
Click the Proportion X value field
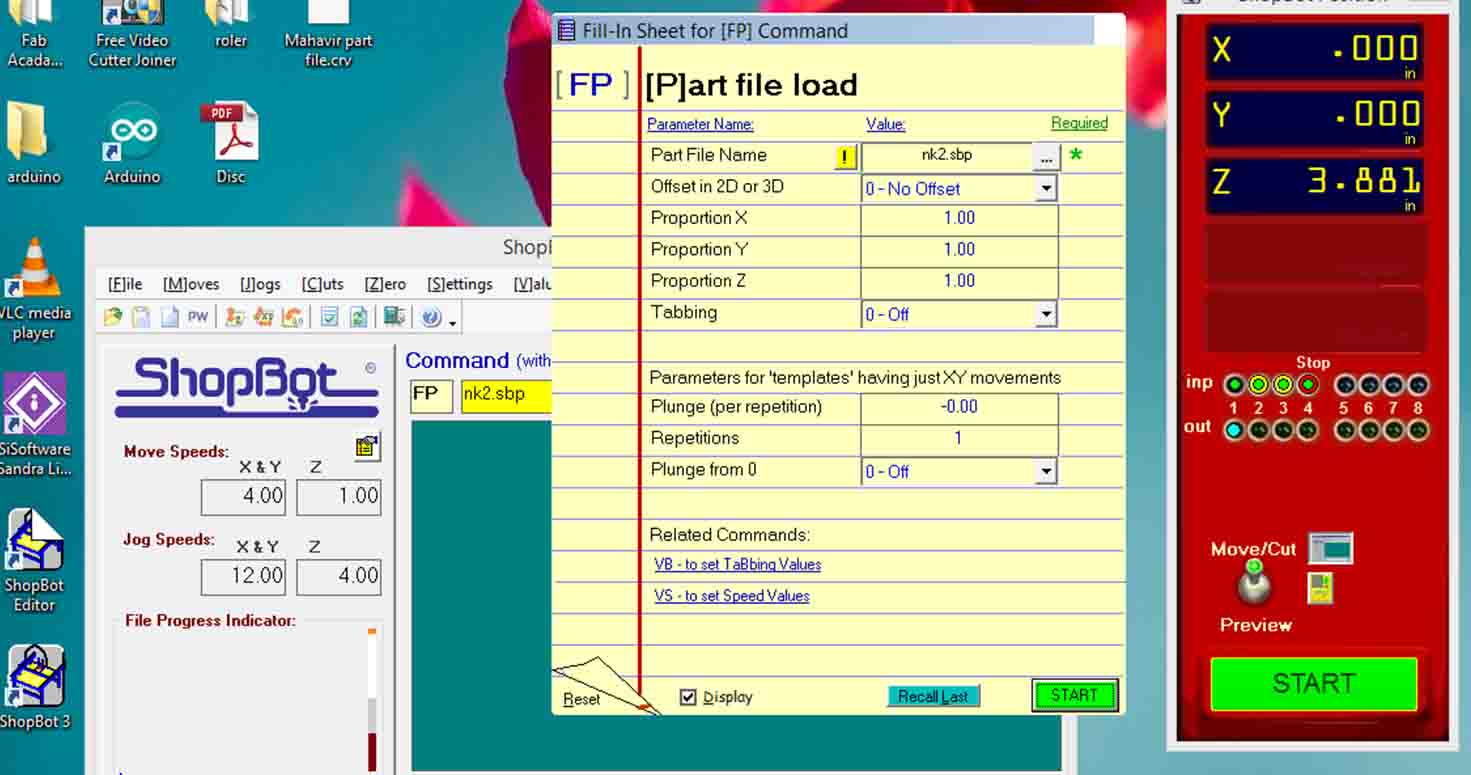pyautogui.click(x=959, y=218)
